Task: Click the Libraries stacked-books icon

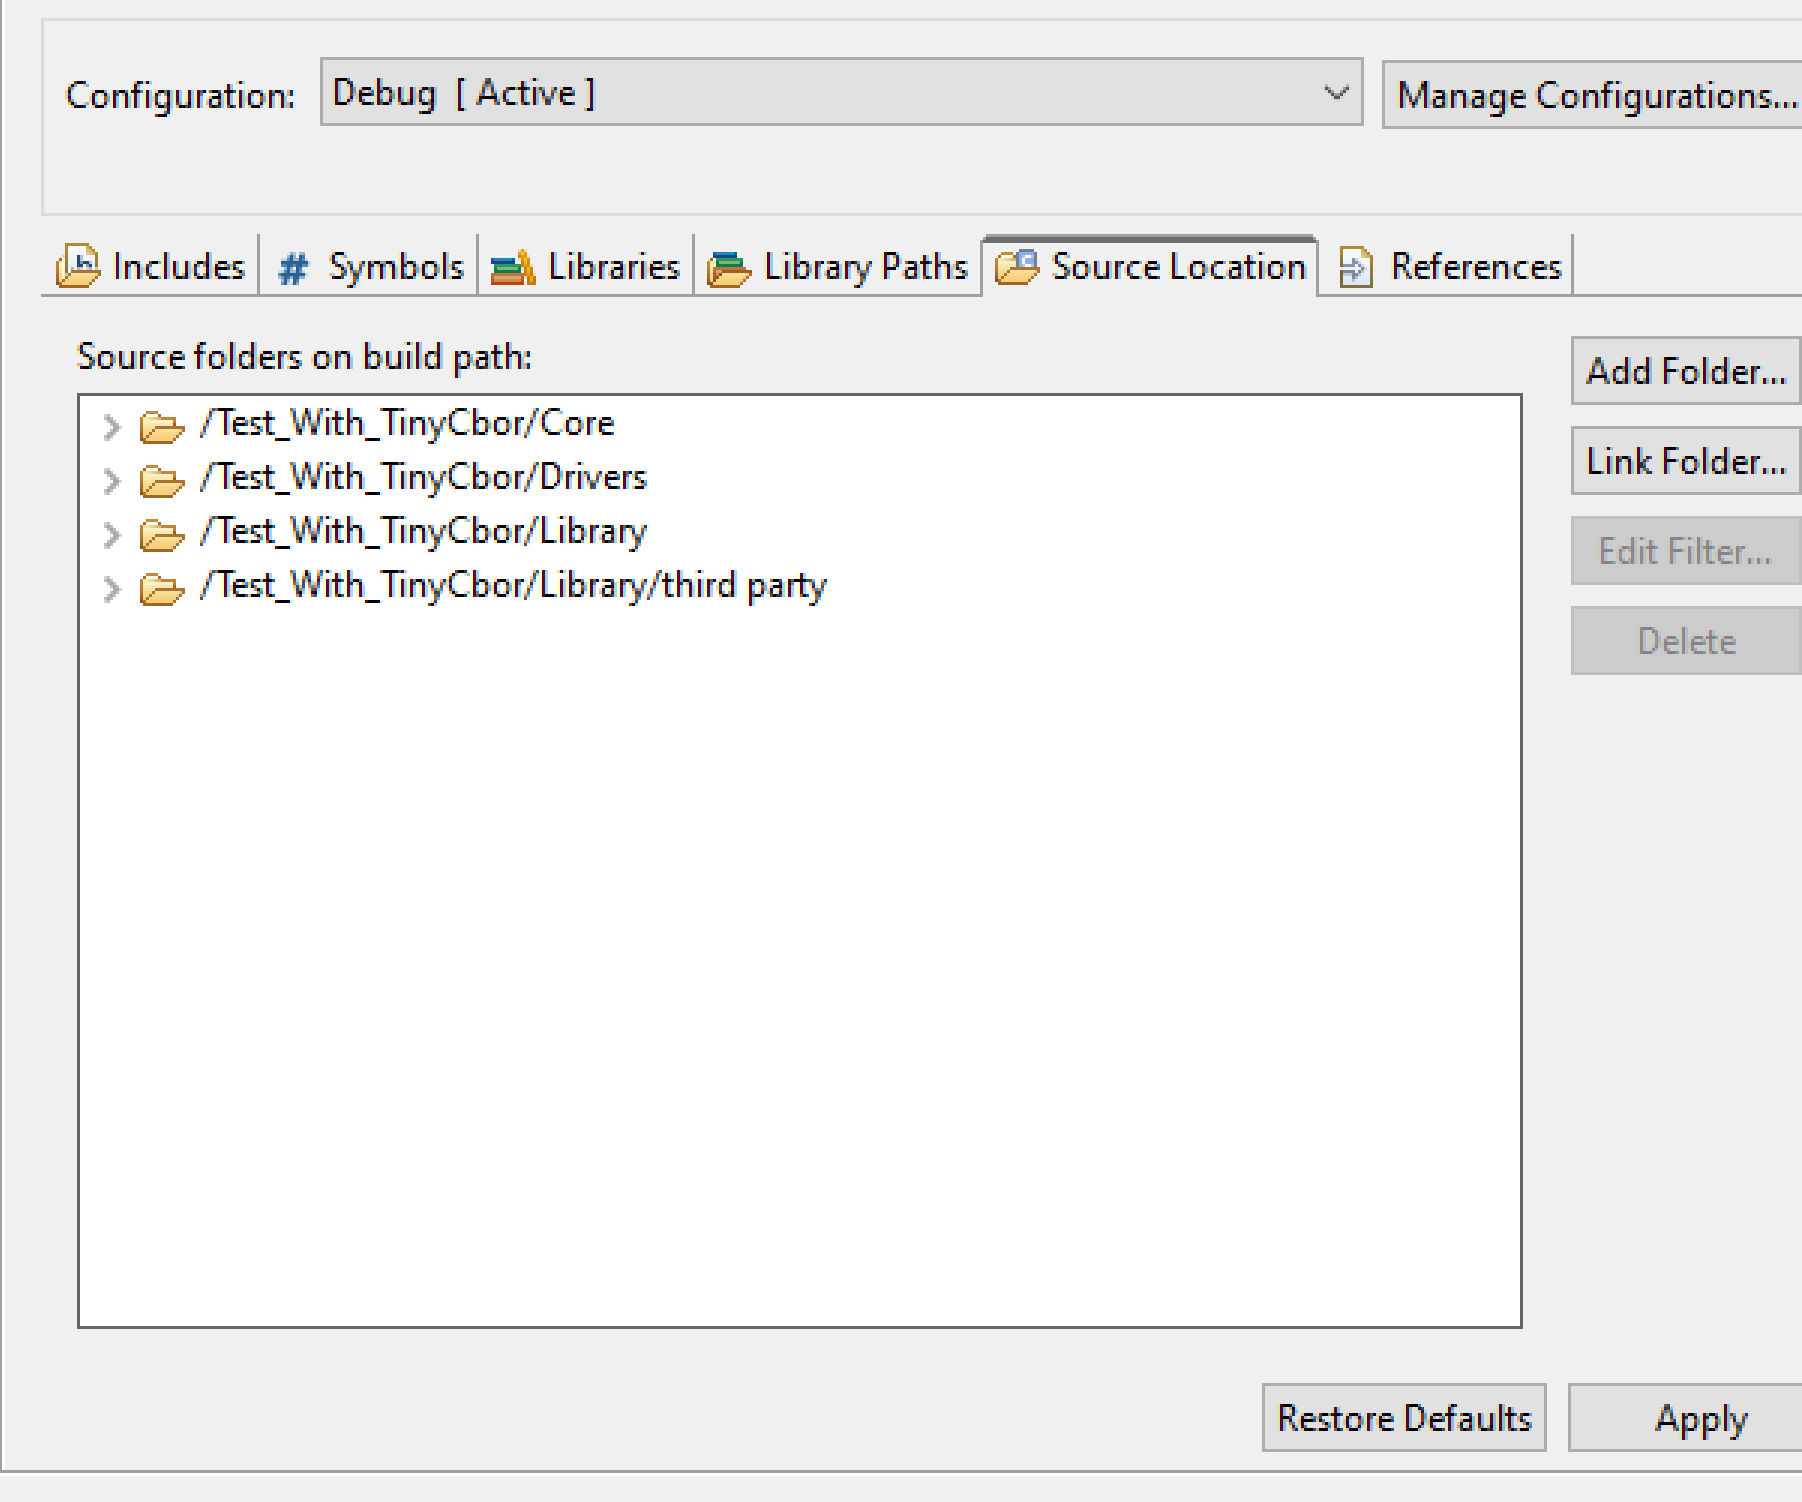Action: coord(513,266)
